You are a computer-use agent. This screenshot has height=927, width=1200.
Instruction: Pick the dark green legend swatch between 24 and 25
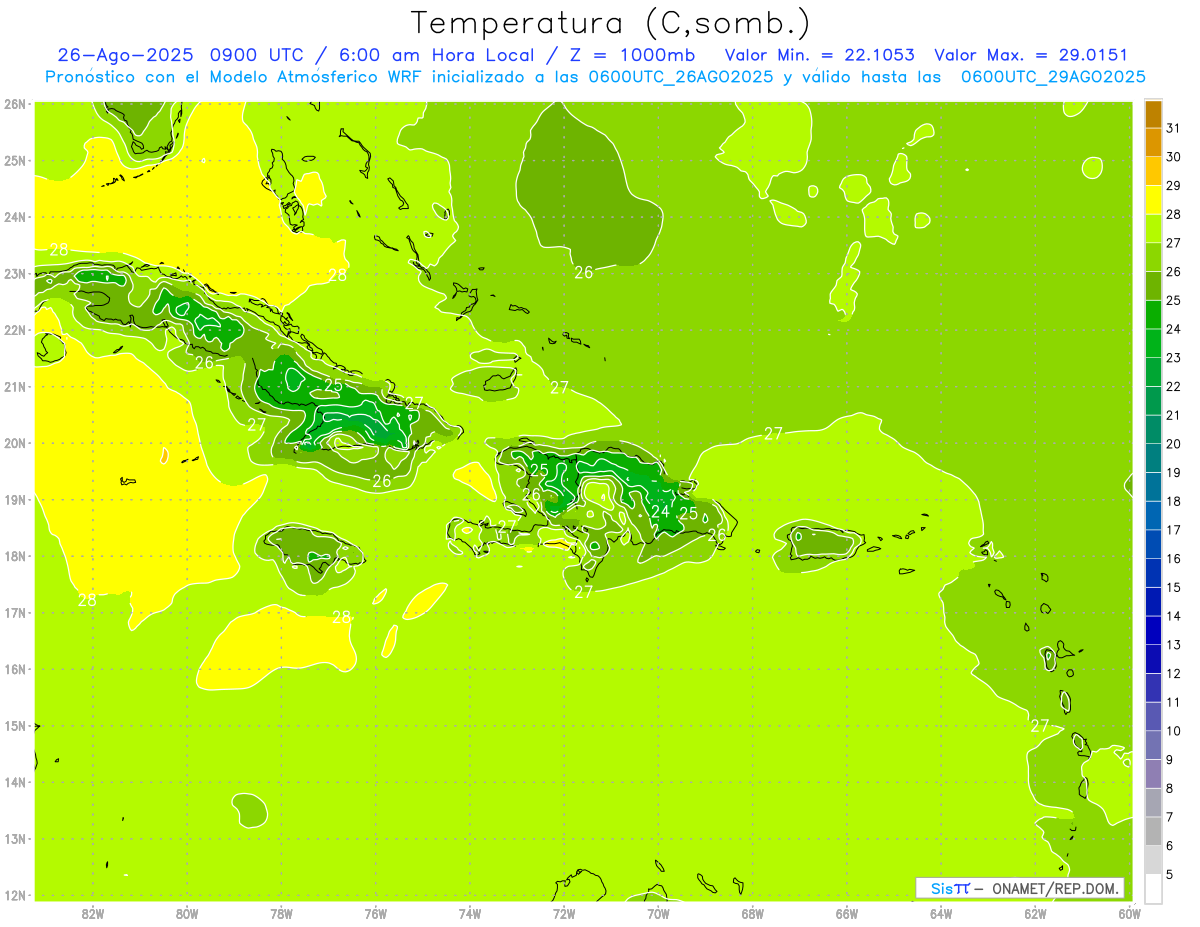[1153, 315]
